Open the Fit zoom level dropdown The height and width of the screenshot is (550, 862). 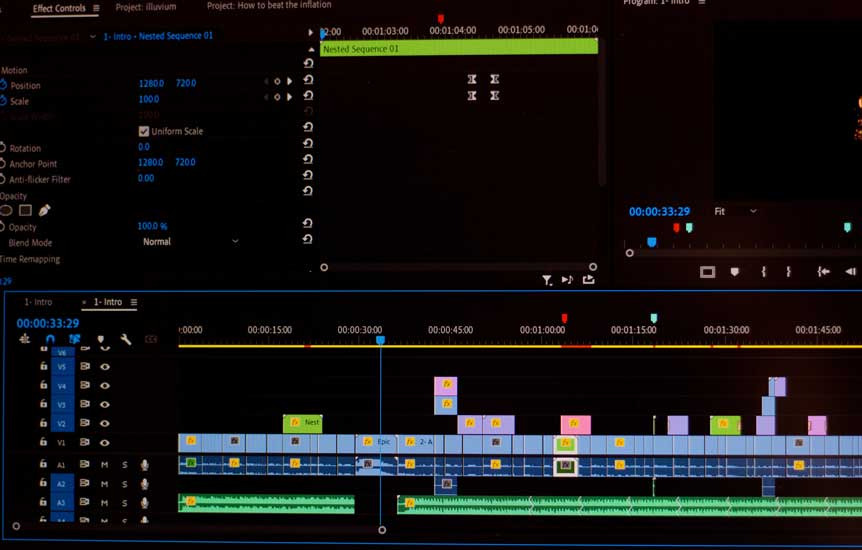coord(734,211)
